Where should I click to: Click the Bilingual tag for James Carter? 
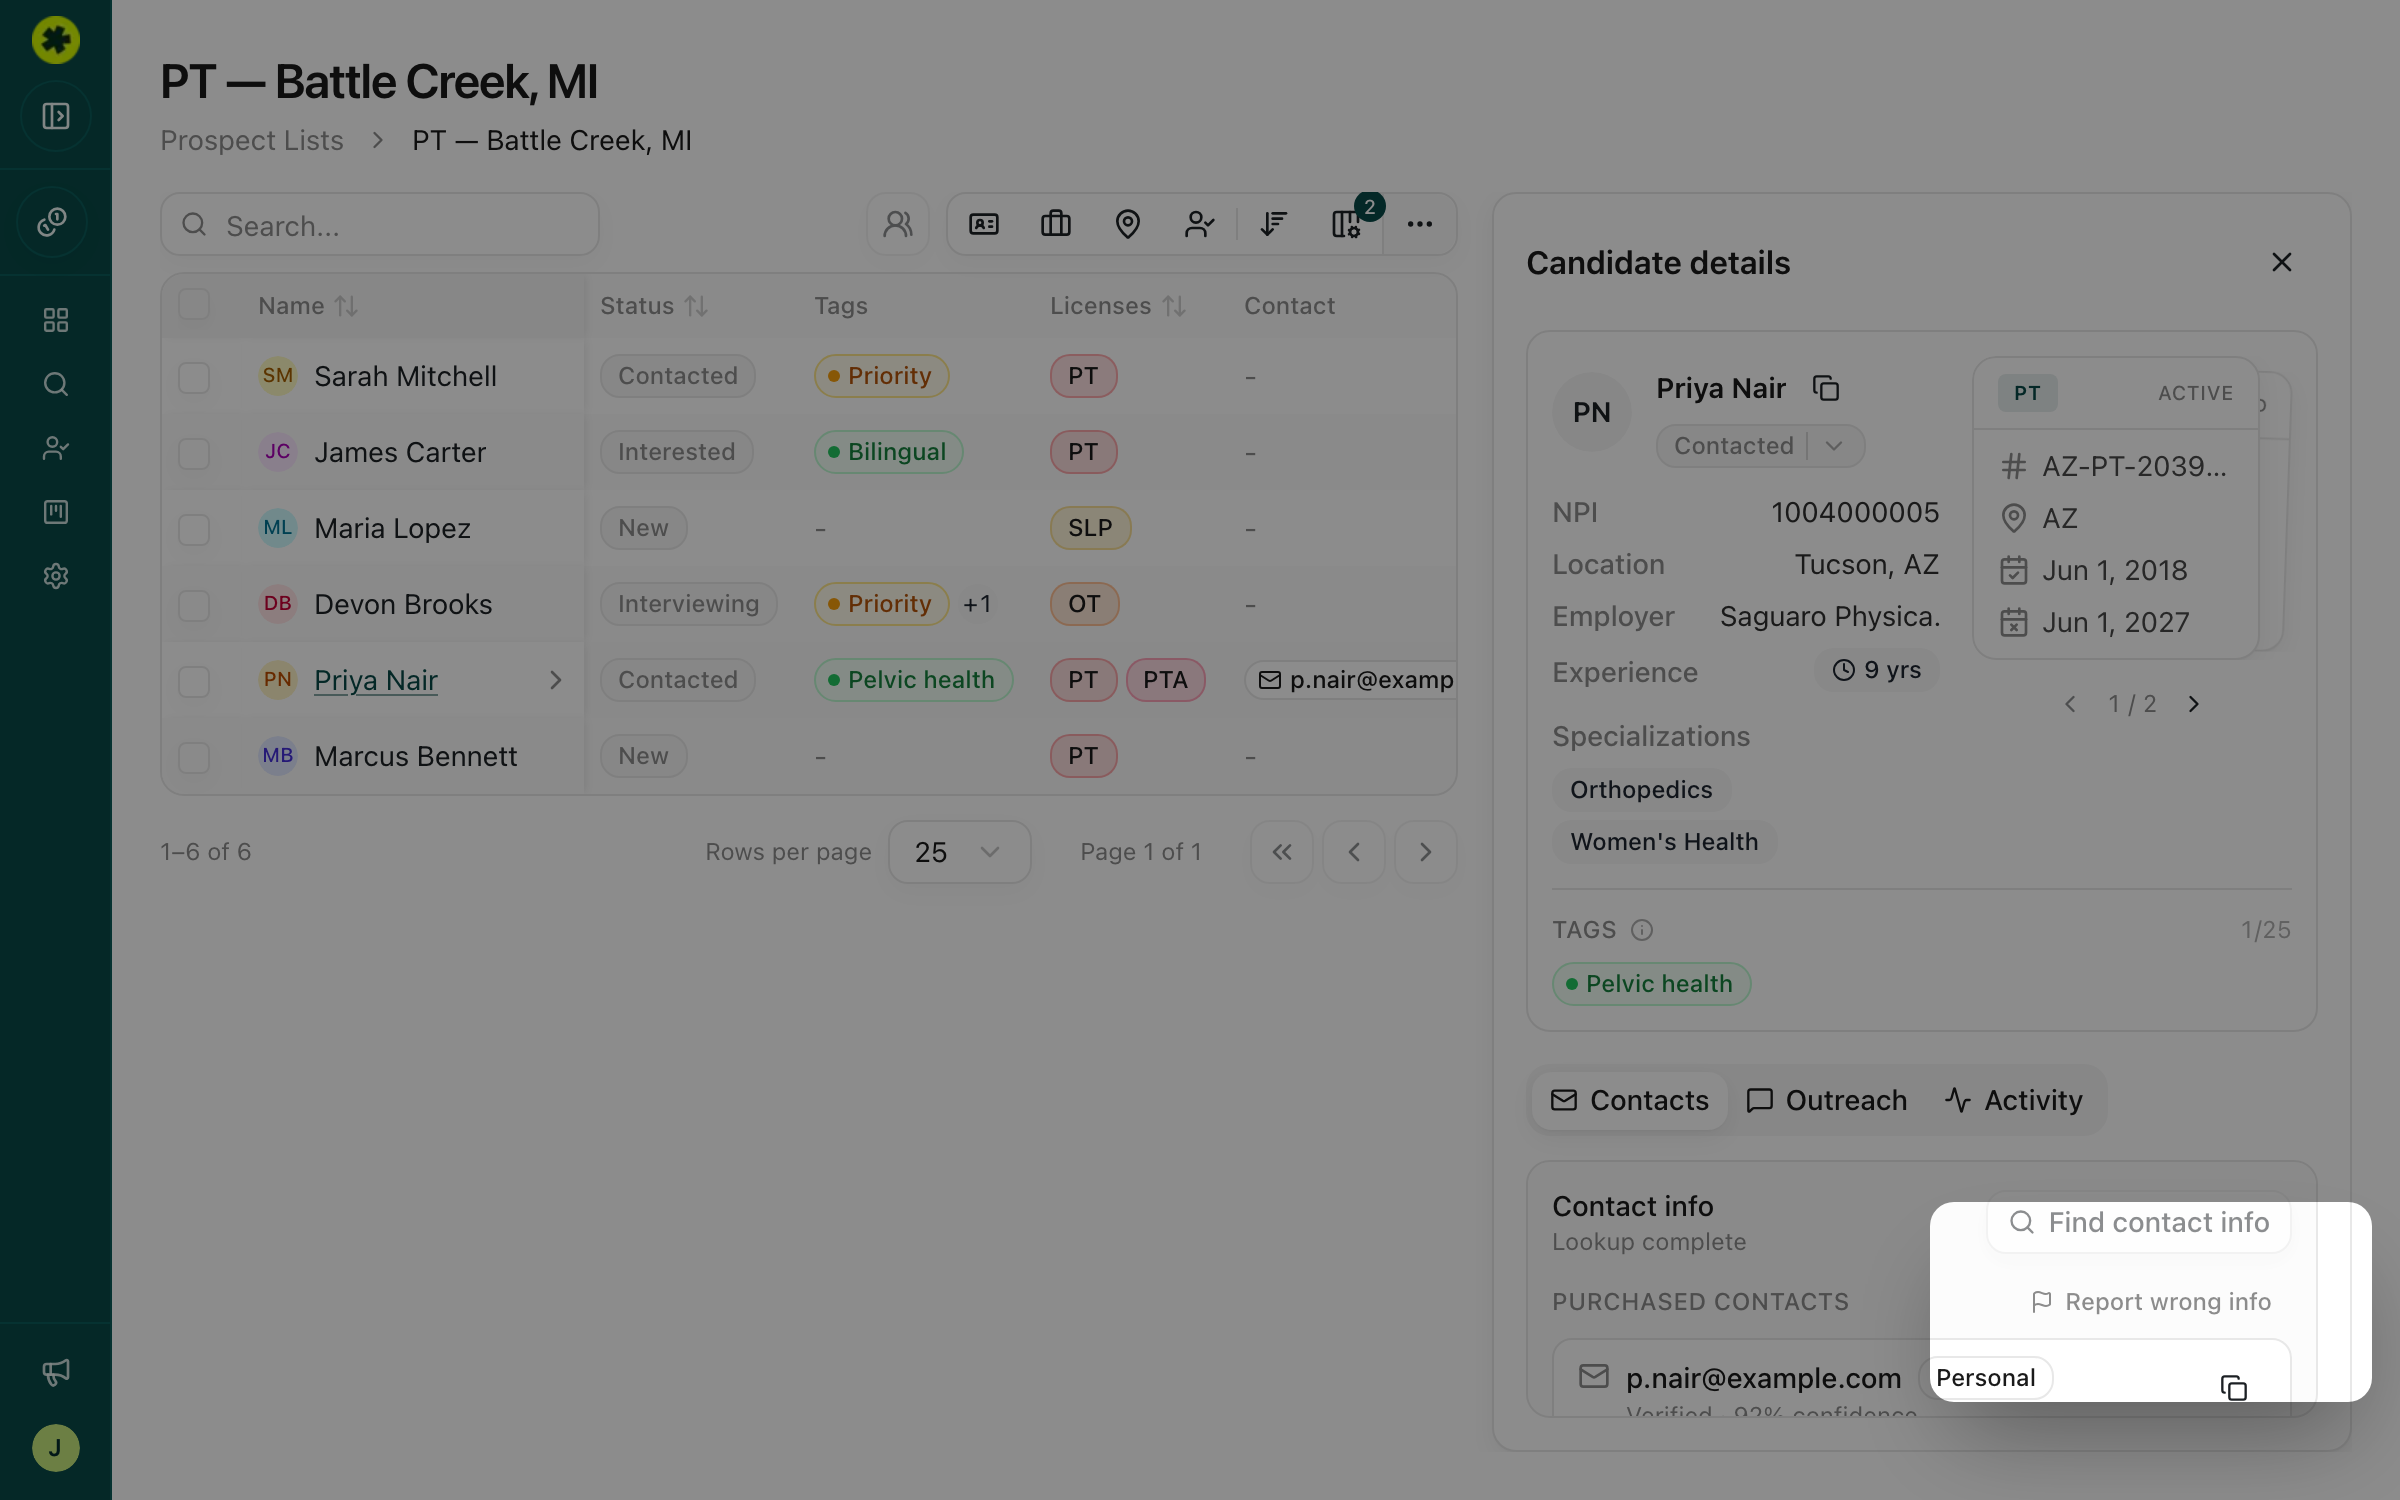[889, 452]
